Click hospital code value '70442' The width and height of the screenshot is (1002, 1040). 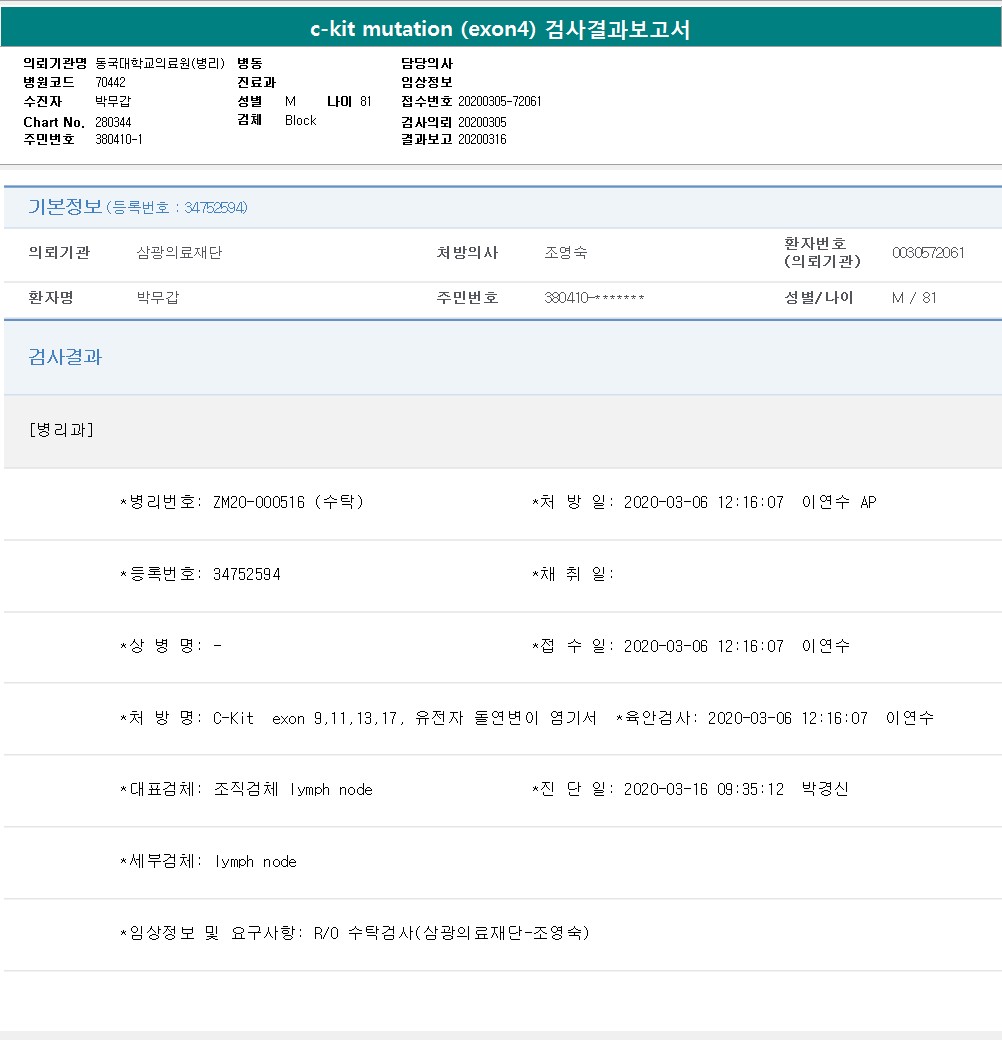[x=110, y=82]
